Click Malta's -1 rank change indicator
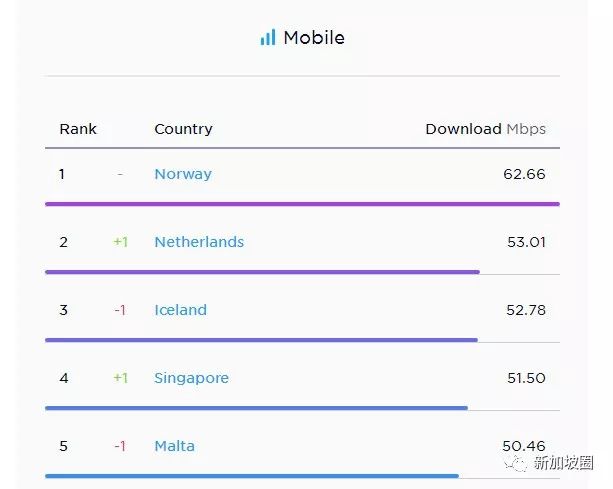 (120, 446)
